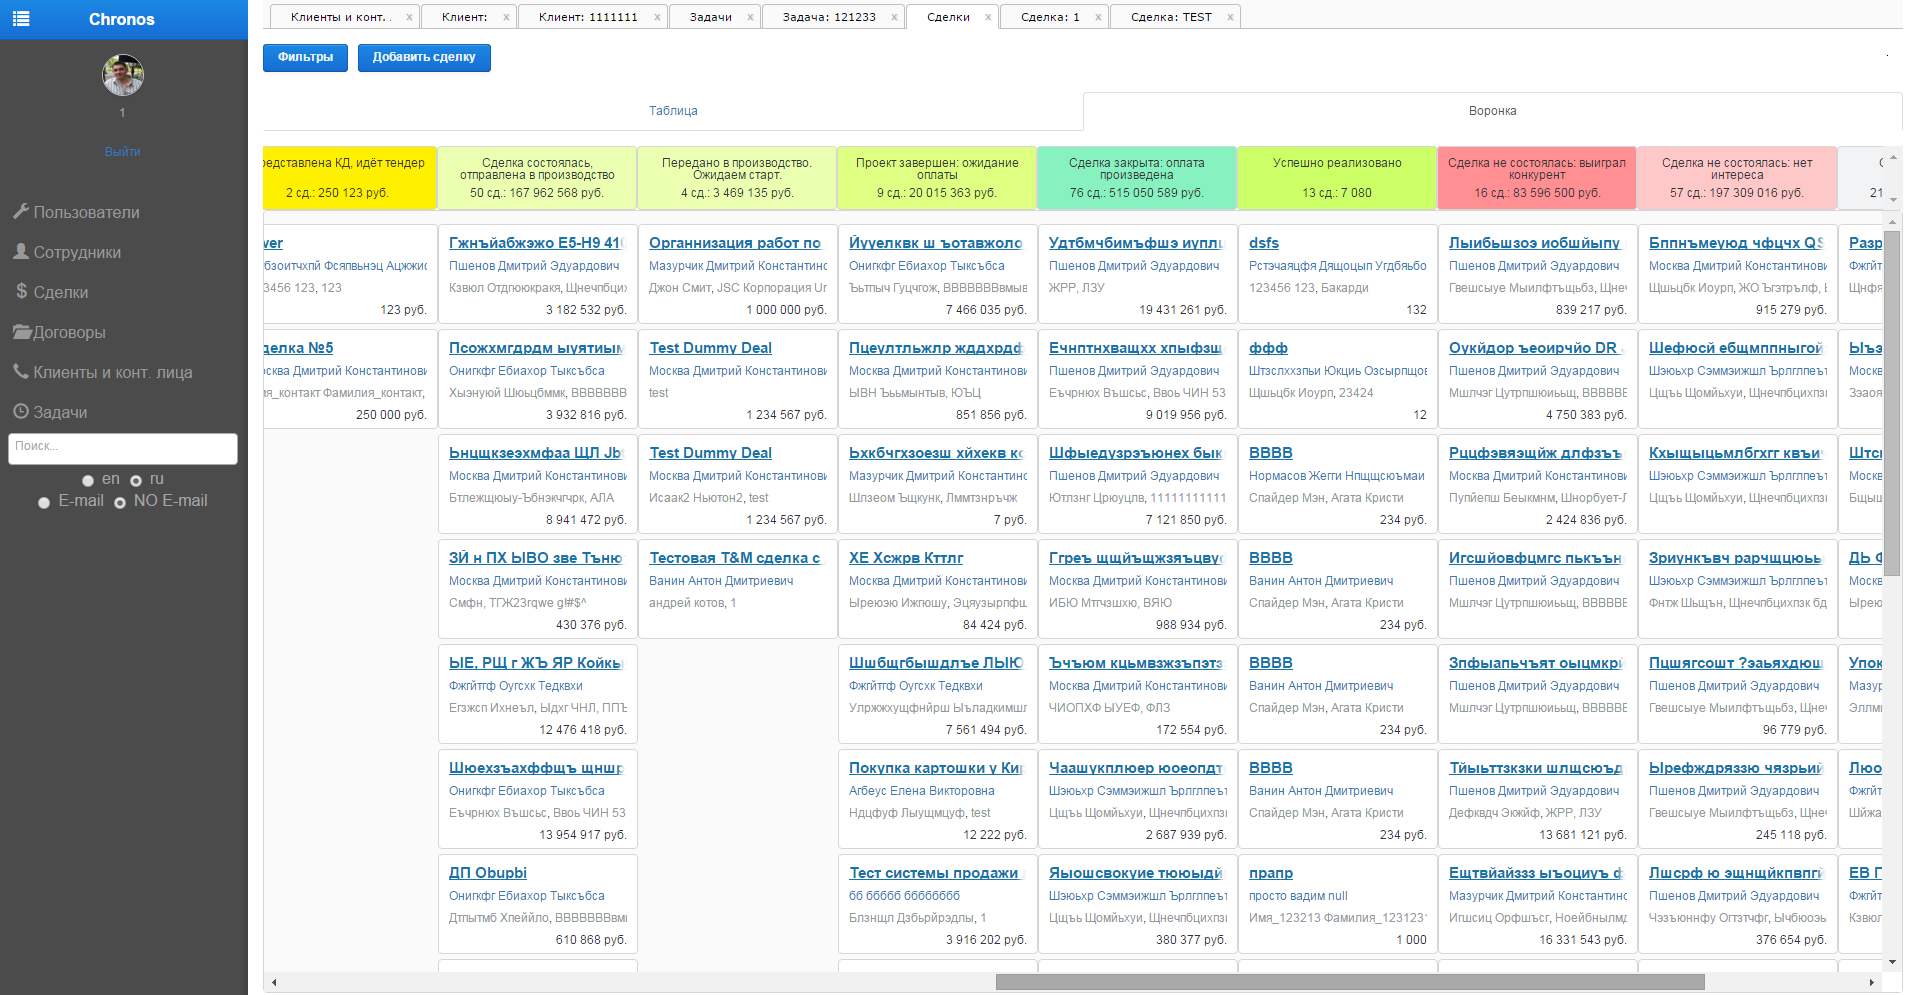
Task: Close the Клиент: tab
Action: point(506,17)
